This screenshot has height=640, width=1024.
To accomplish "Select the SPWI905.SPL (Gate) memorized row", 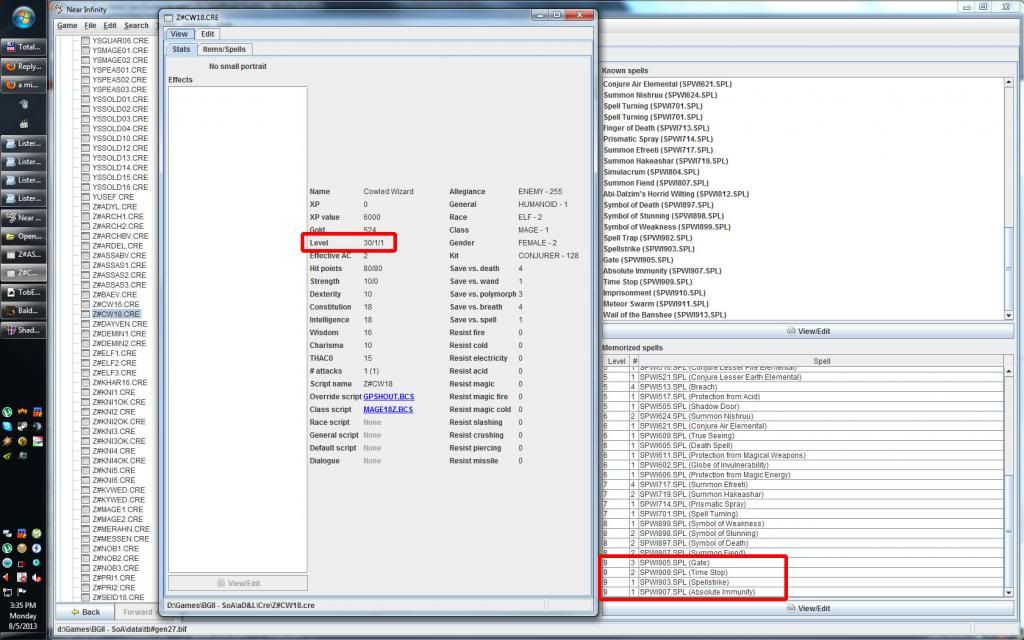I will click(x=690, y=563).
